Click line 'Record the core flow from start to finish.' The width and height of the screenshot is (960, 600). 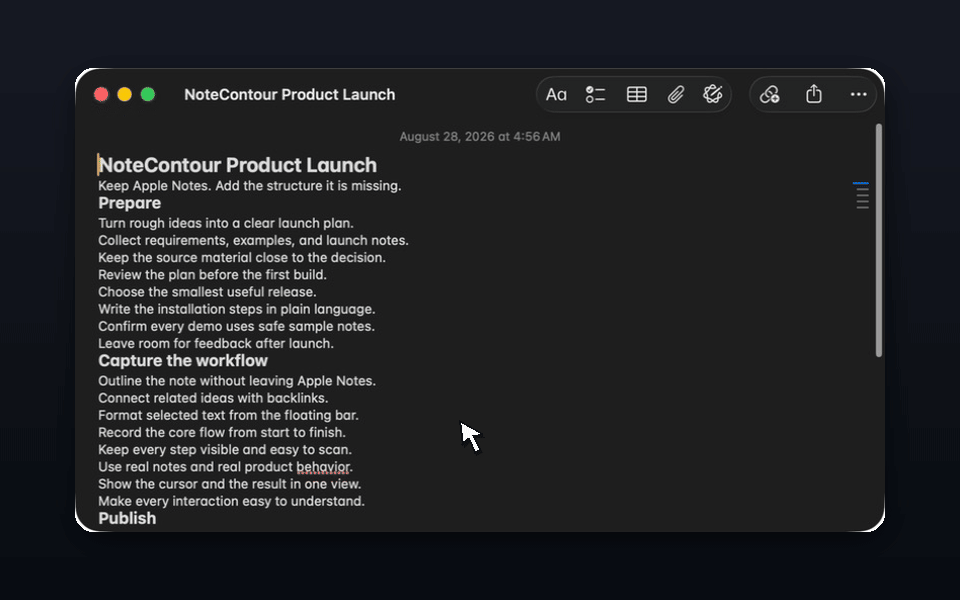pyautogui.click(x=222, y=432)
